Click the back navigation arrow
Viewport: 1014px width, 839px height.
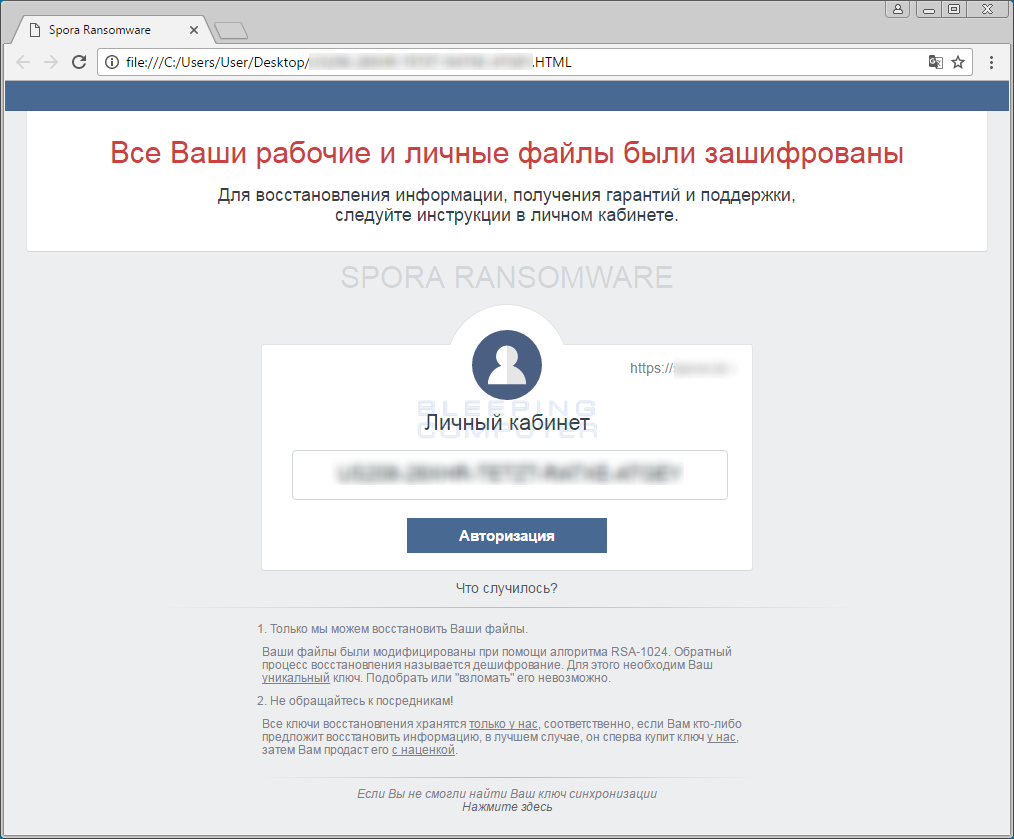tap(23, 61)
